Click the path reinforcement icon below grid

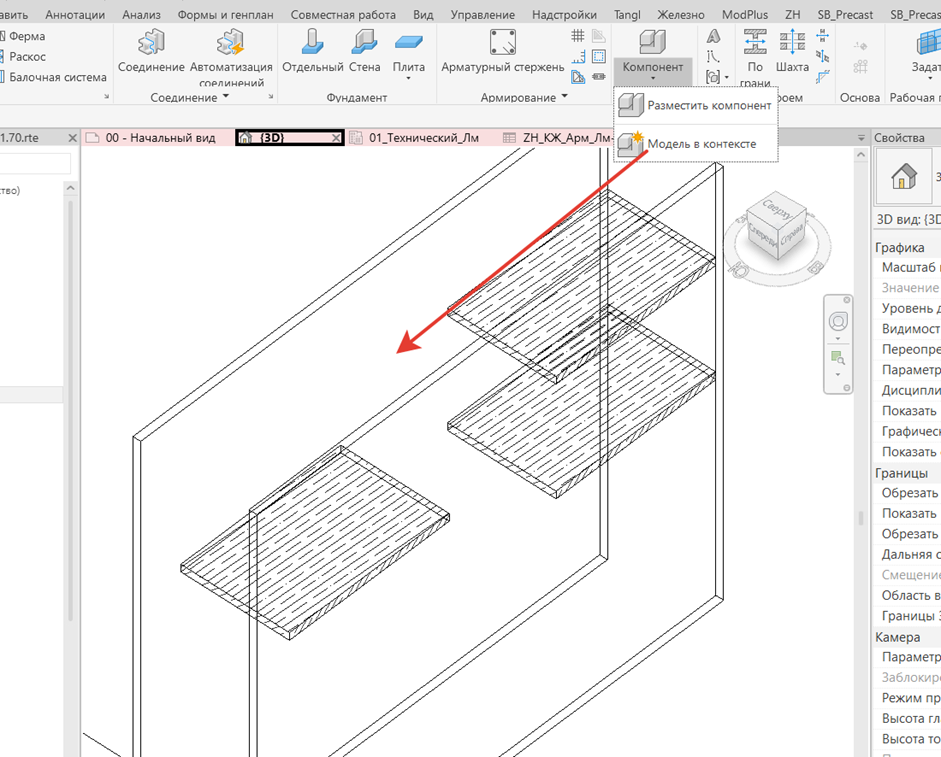(578, 56)
